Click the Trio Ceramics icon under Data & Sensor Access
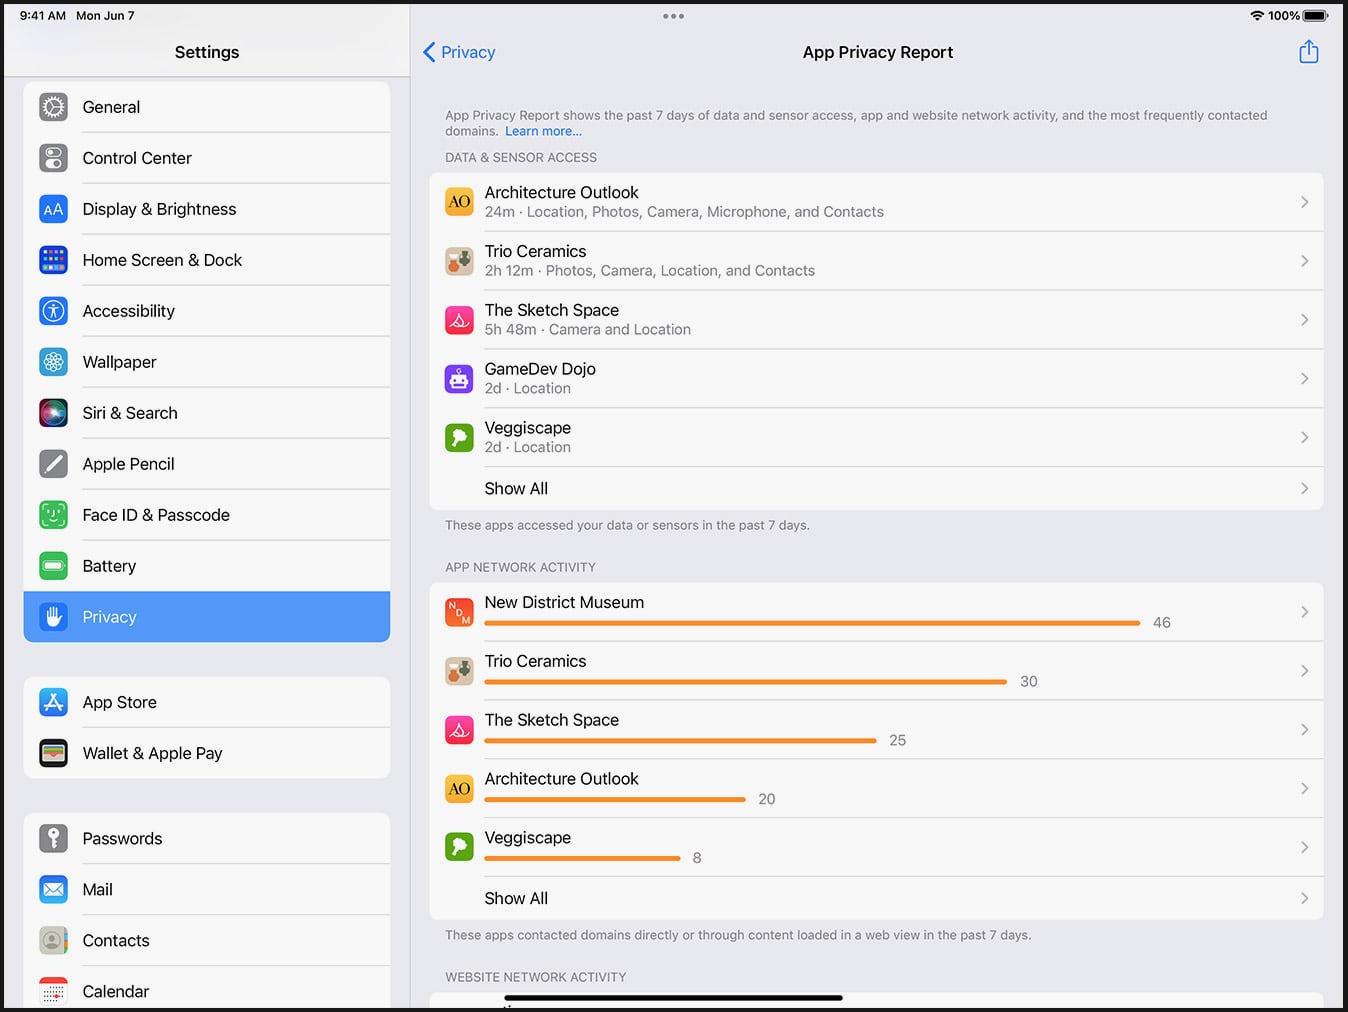1348x1012 pixels. pos(459,261)
